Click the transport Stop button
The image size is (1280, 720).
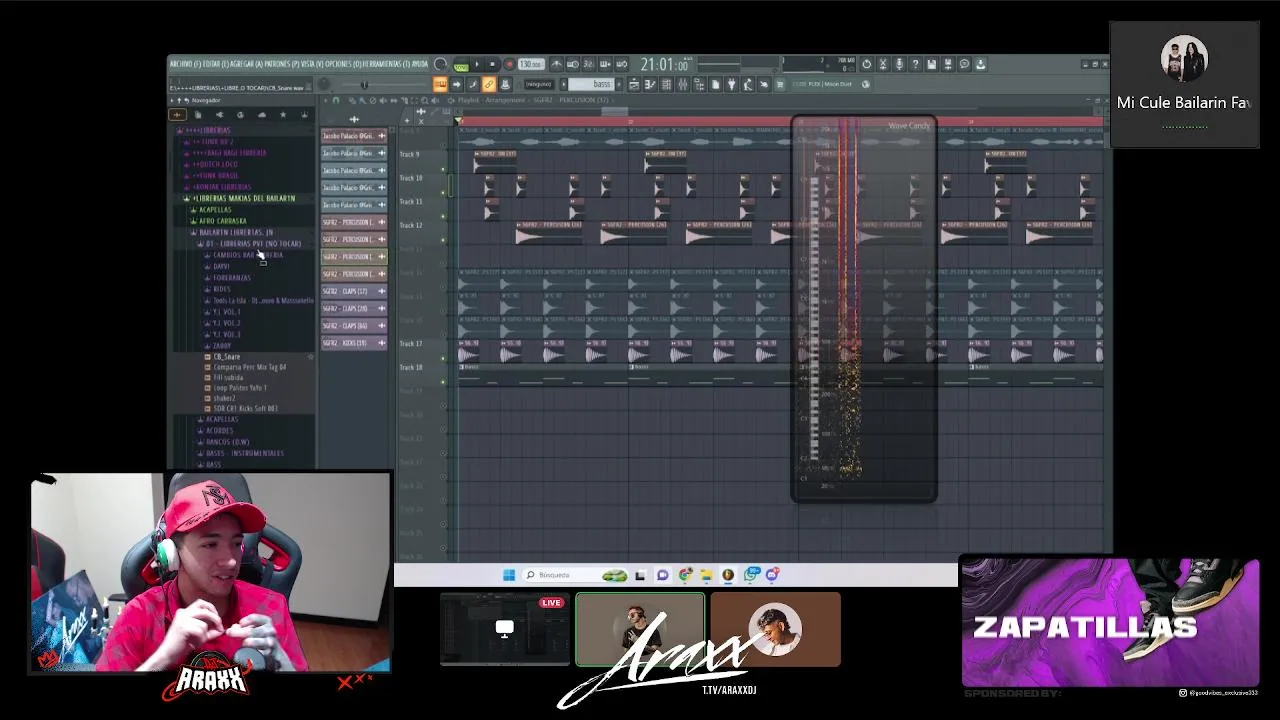pos(492,64)
